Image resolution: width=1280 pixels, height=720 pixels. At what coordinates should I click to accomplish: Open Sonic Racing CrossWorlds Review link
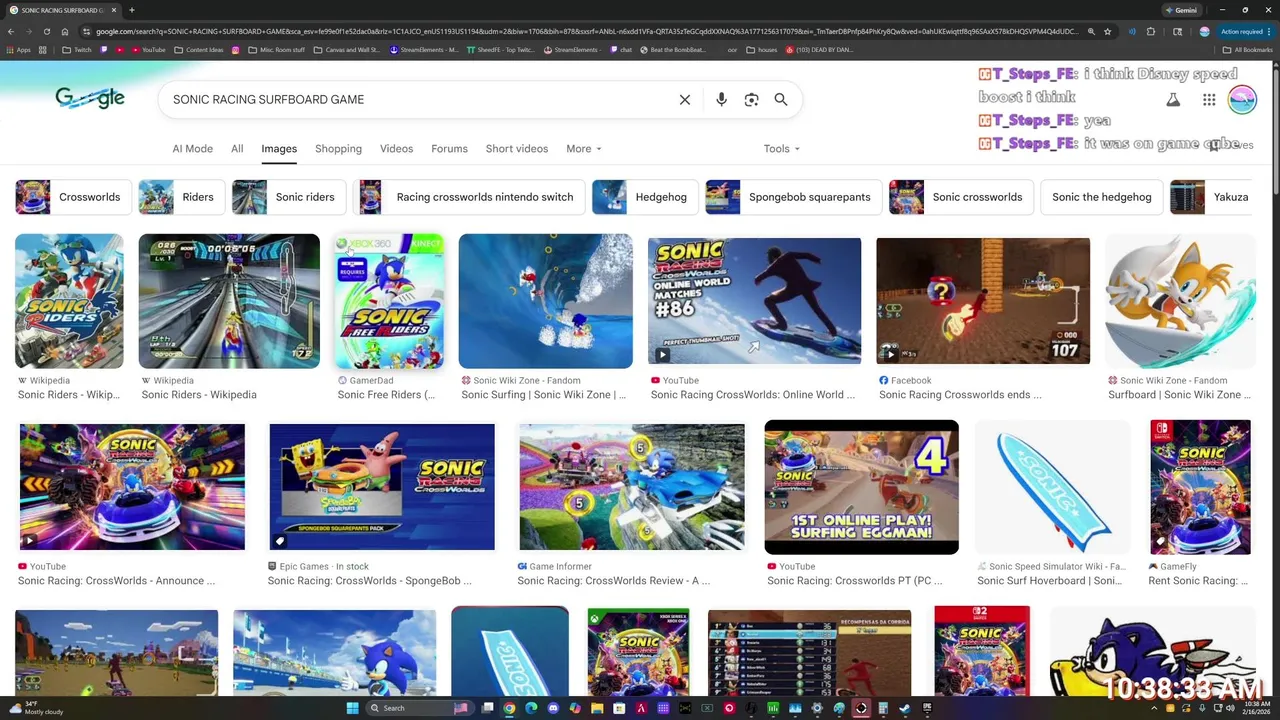[613, 581]
